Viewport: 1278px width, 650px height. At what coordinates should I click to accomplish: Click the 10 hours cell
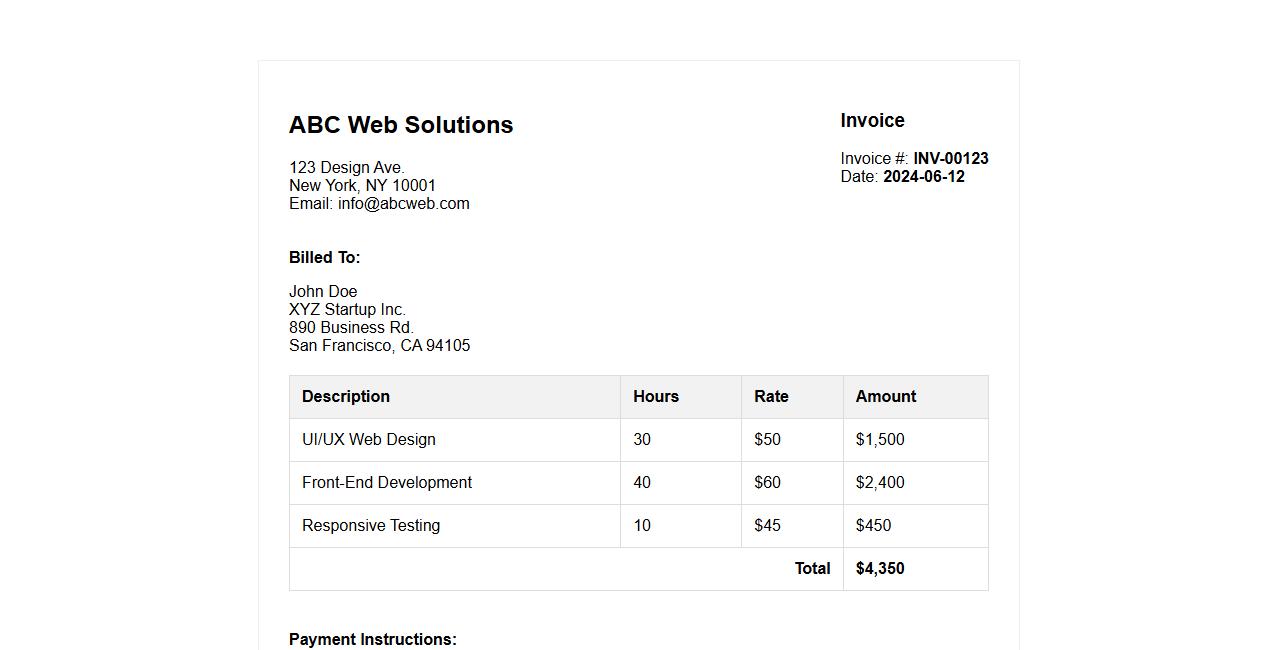point(642,526)
